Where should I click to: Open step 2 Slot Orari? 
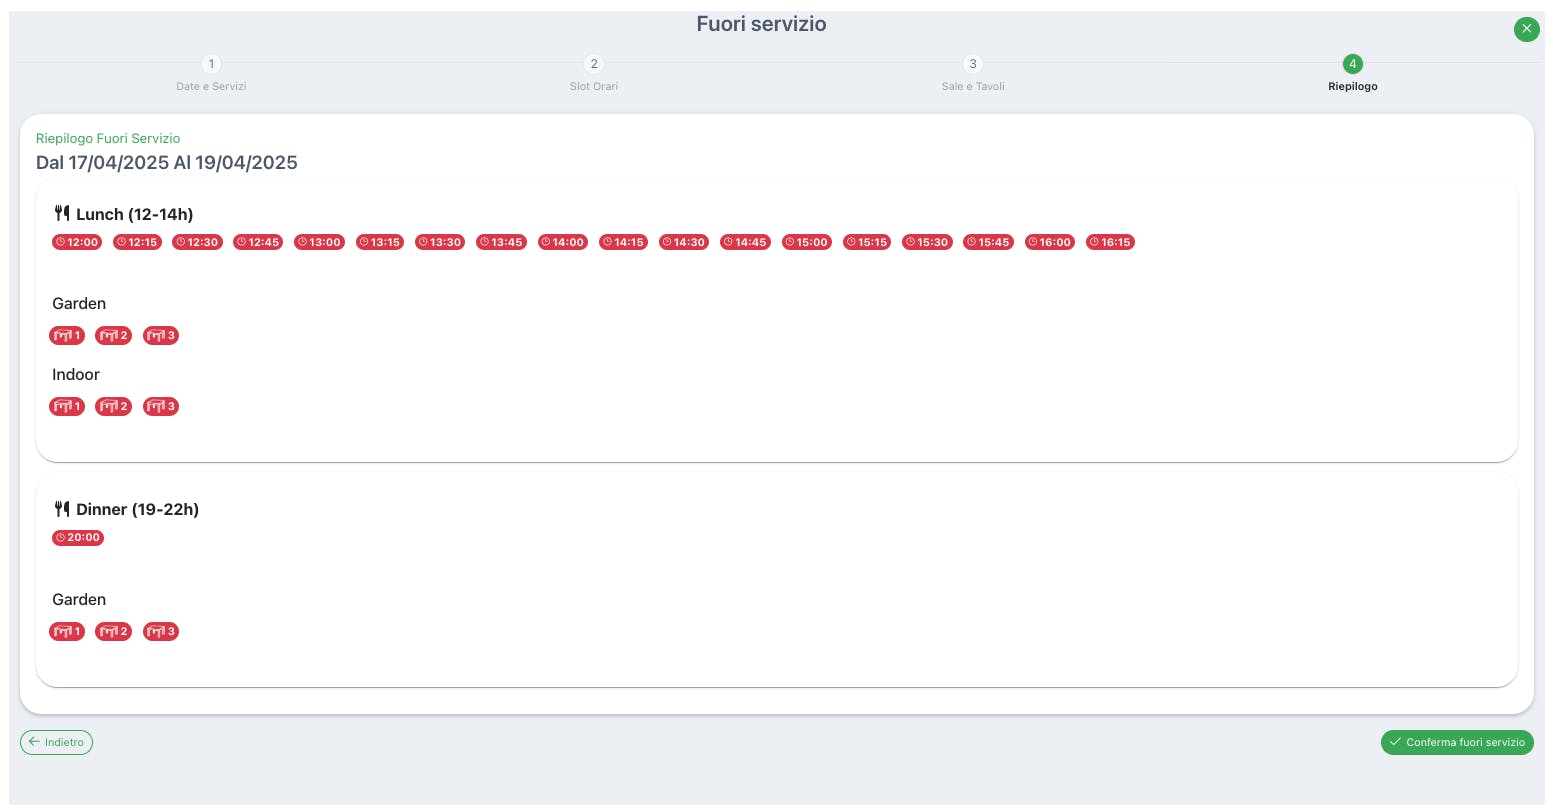pyautogui.click(x=594, y=64)
